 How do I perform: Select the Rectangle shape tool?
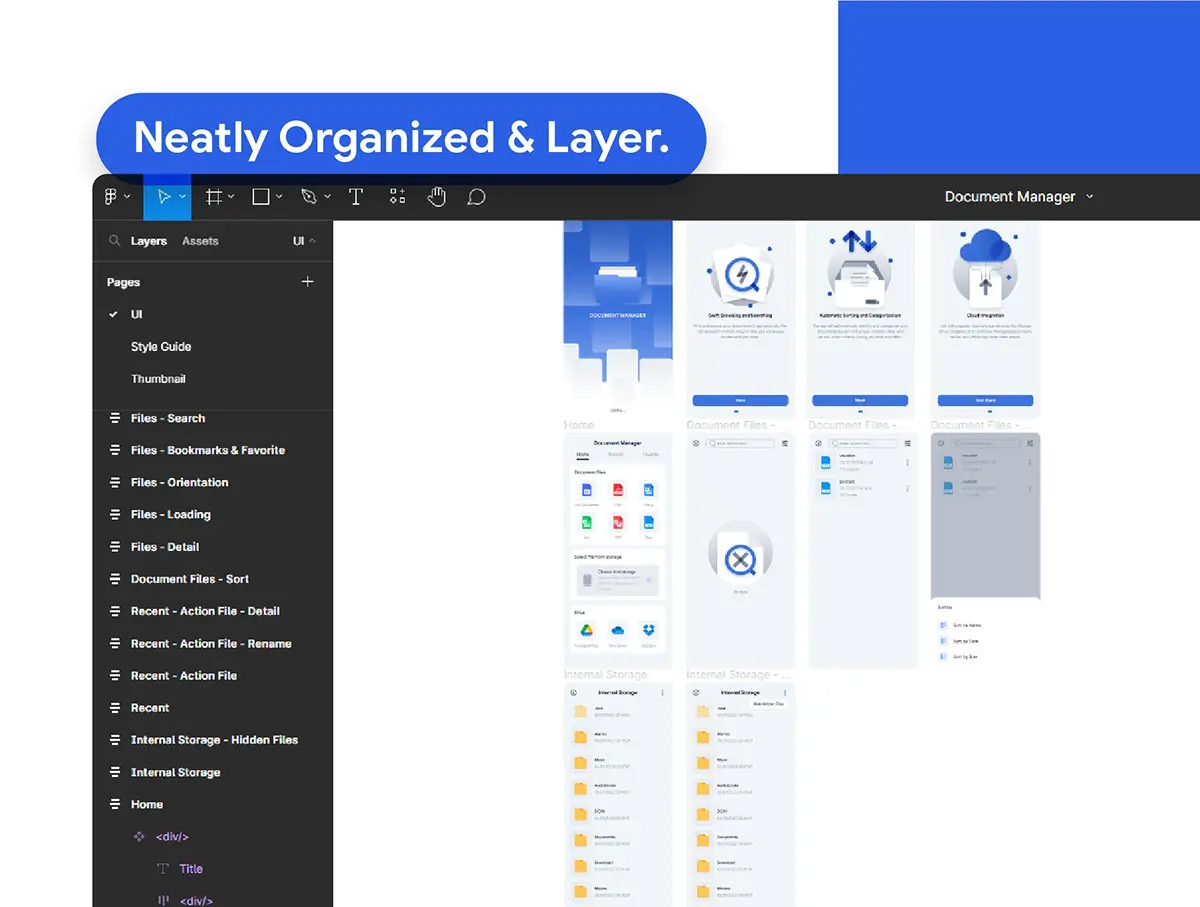click(x=261, y=197)
